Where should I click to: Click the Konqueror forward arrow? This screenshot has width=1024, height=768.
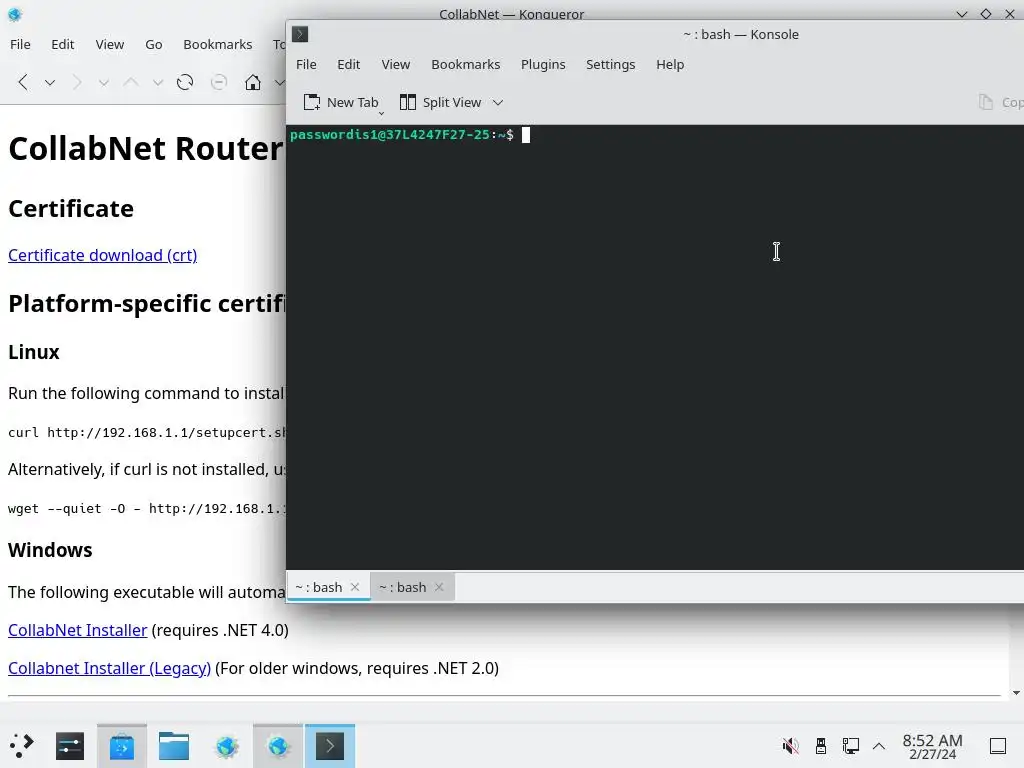click(x=76, y=82)
